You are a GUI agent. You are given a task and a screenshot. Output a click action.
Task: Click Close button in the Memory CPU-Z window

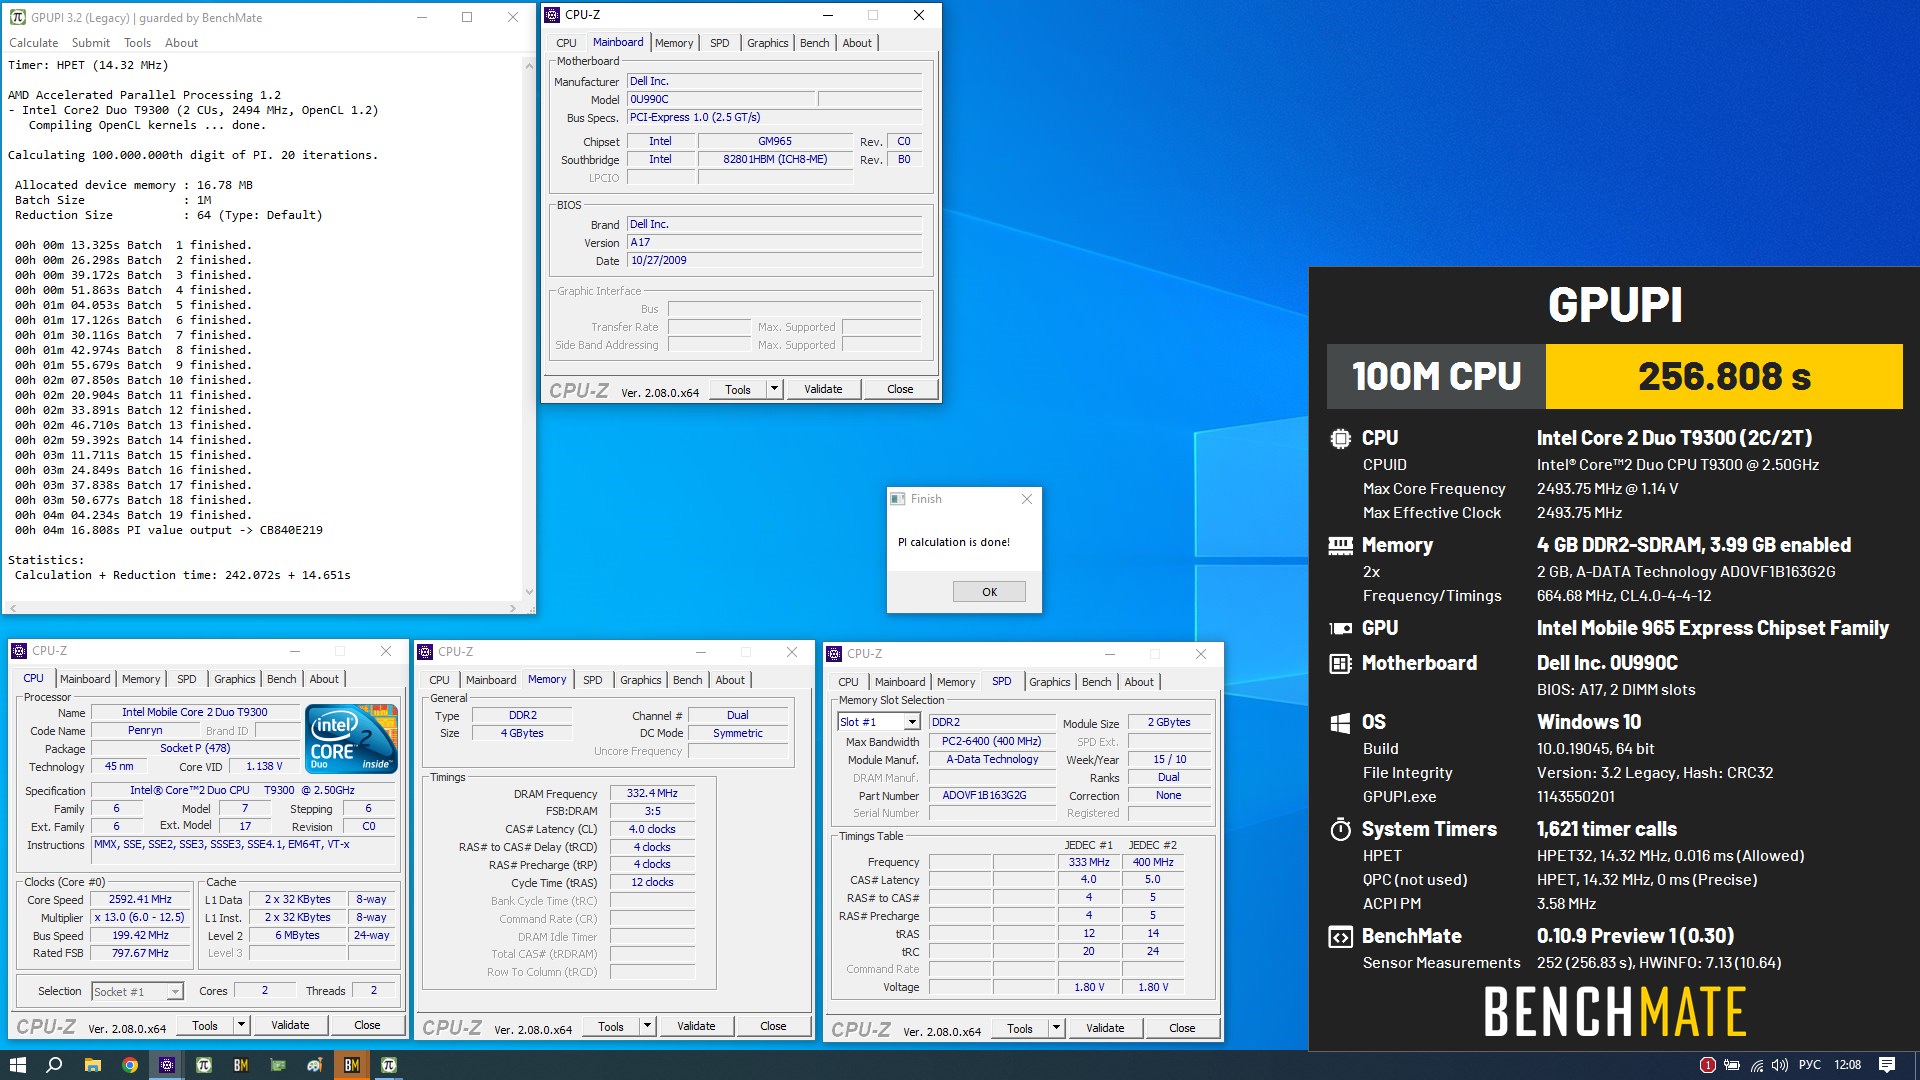pos(773,1026)
